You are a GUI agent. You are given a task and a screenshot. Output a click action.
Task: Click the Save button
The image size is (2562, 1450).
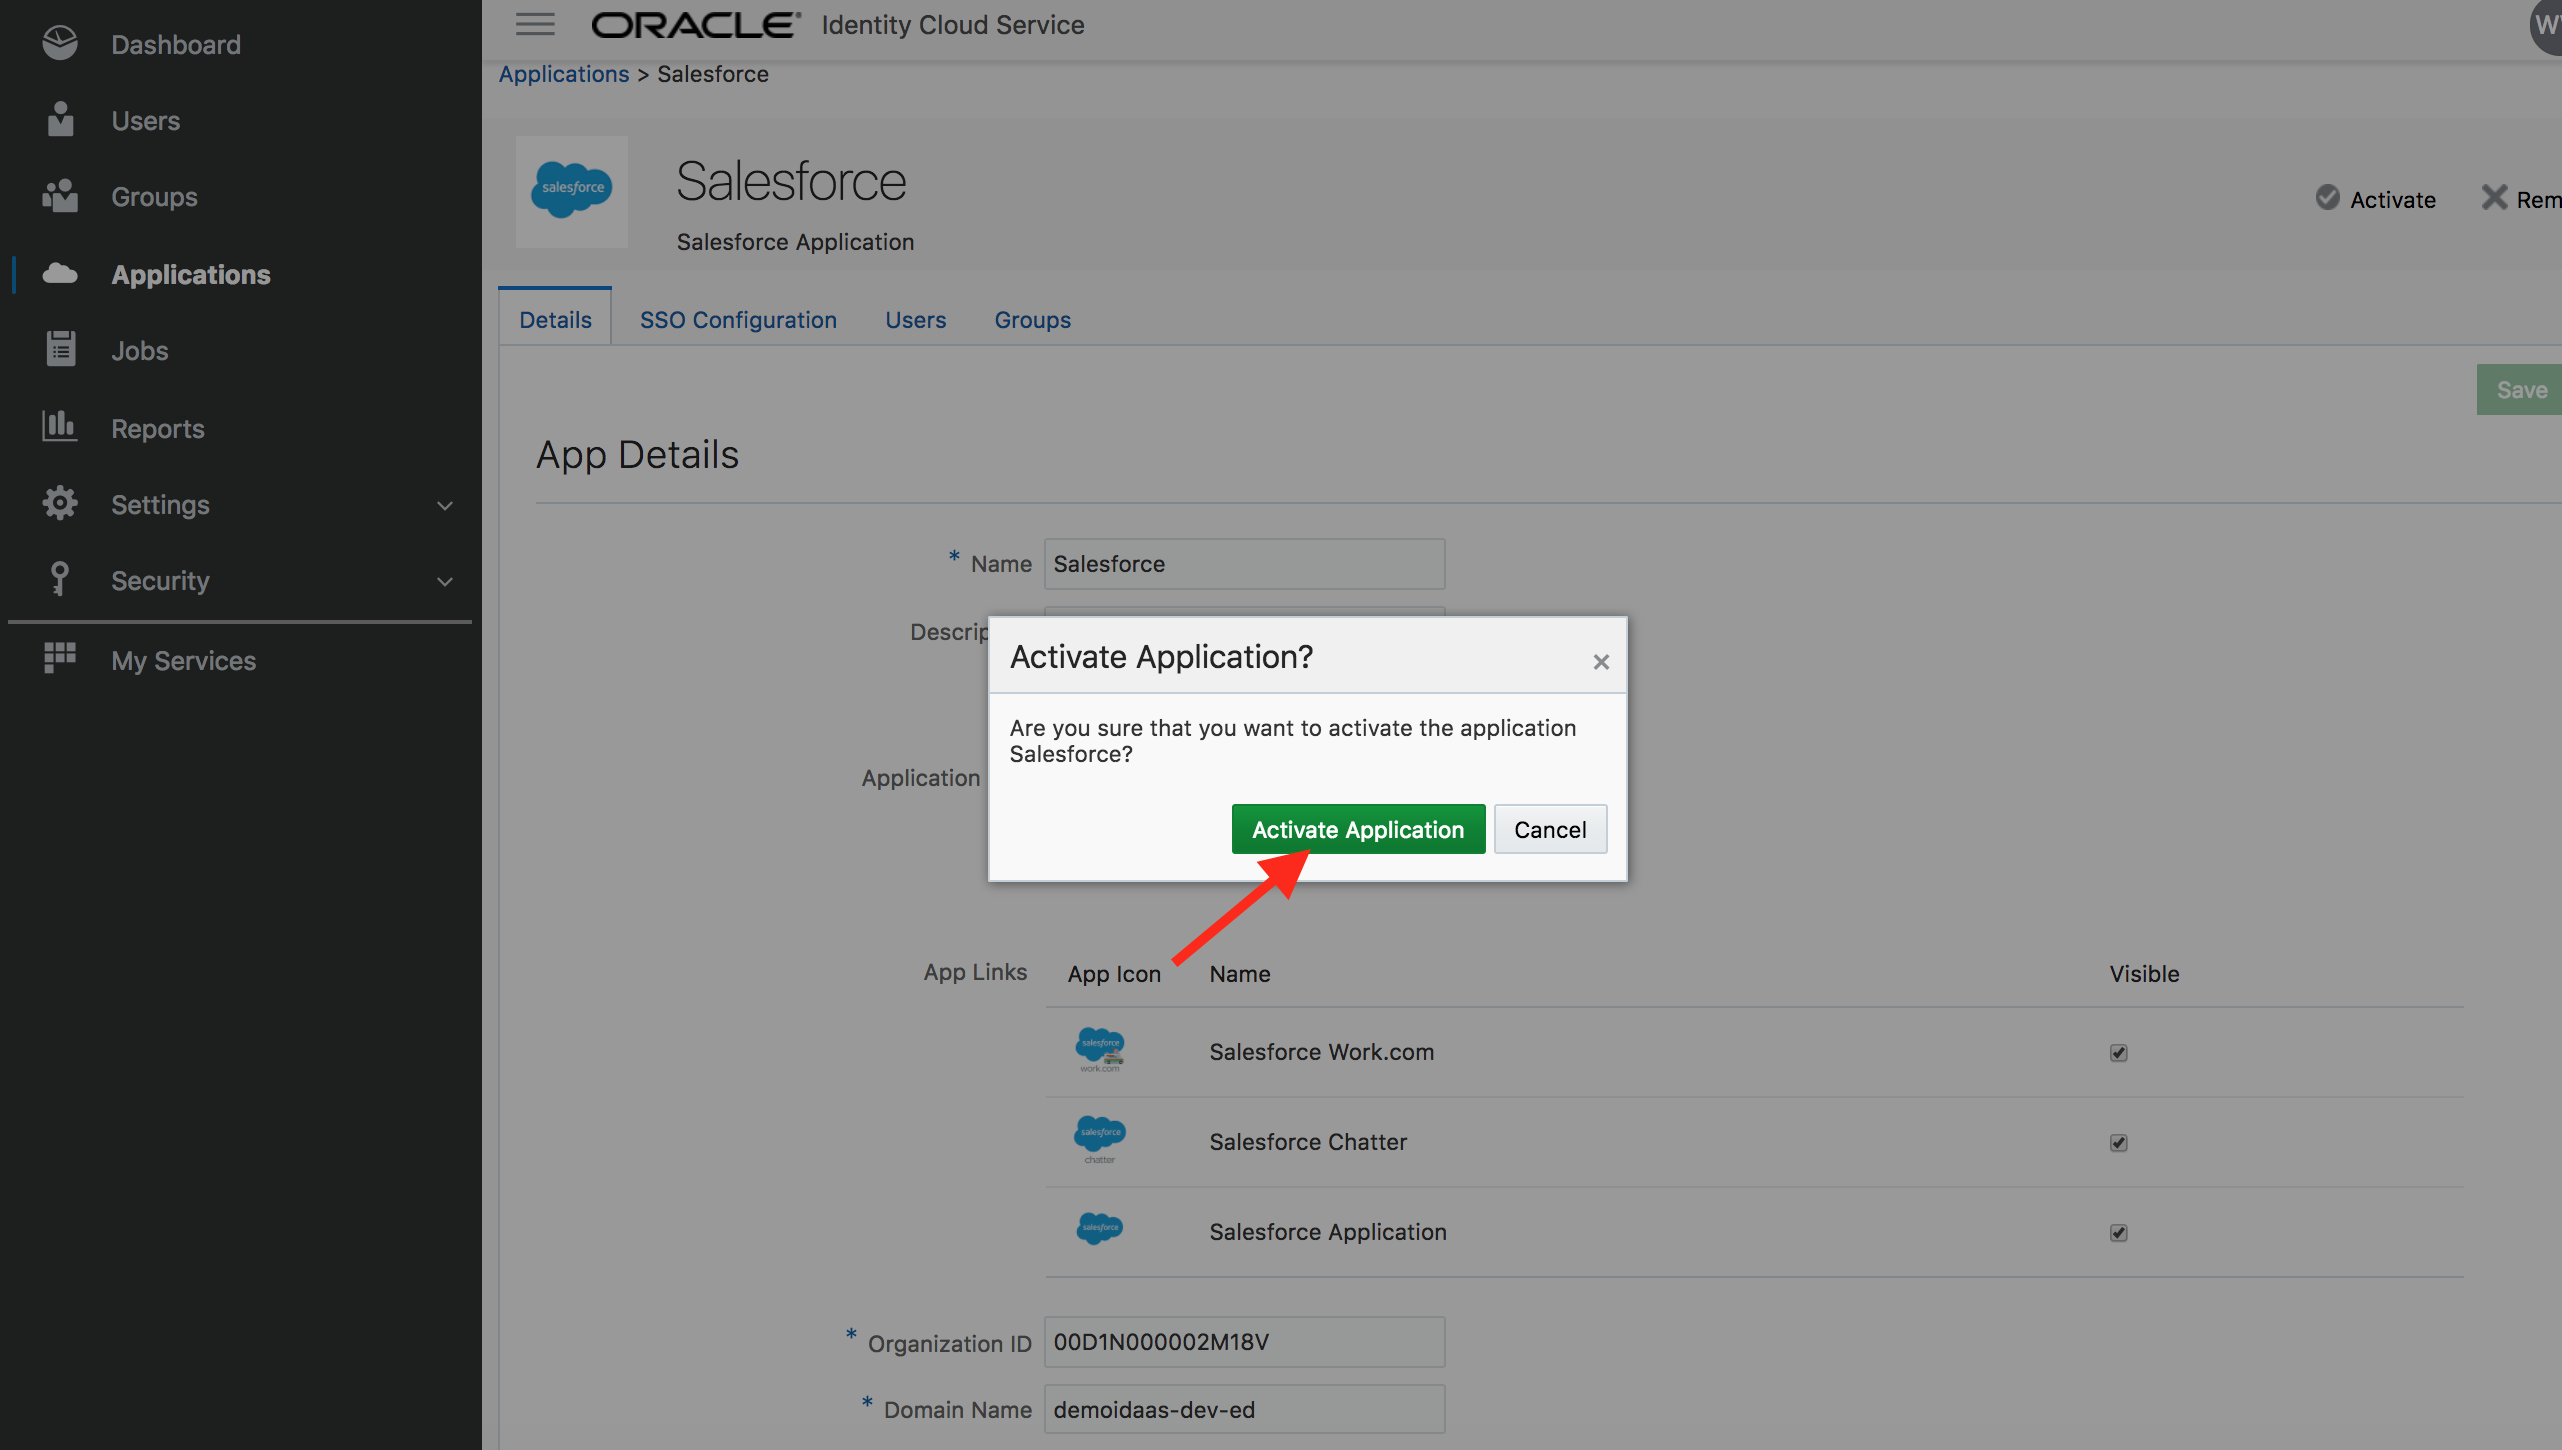[x=2520, y=389]
